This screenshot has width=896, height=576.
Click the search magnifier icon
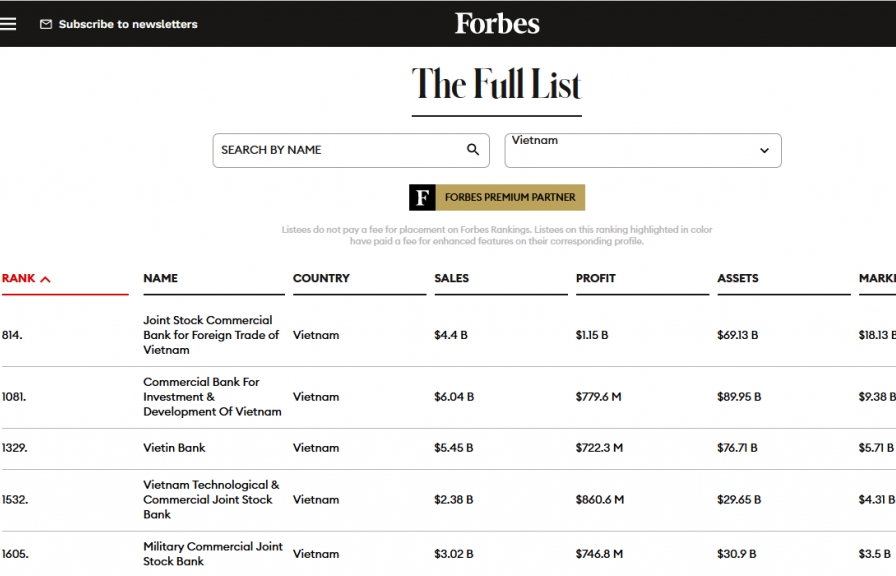473,150
